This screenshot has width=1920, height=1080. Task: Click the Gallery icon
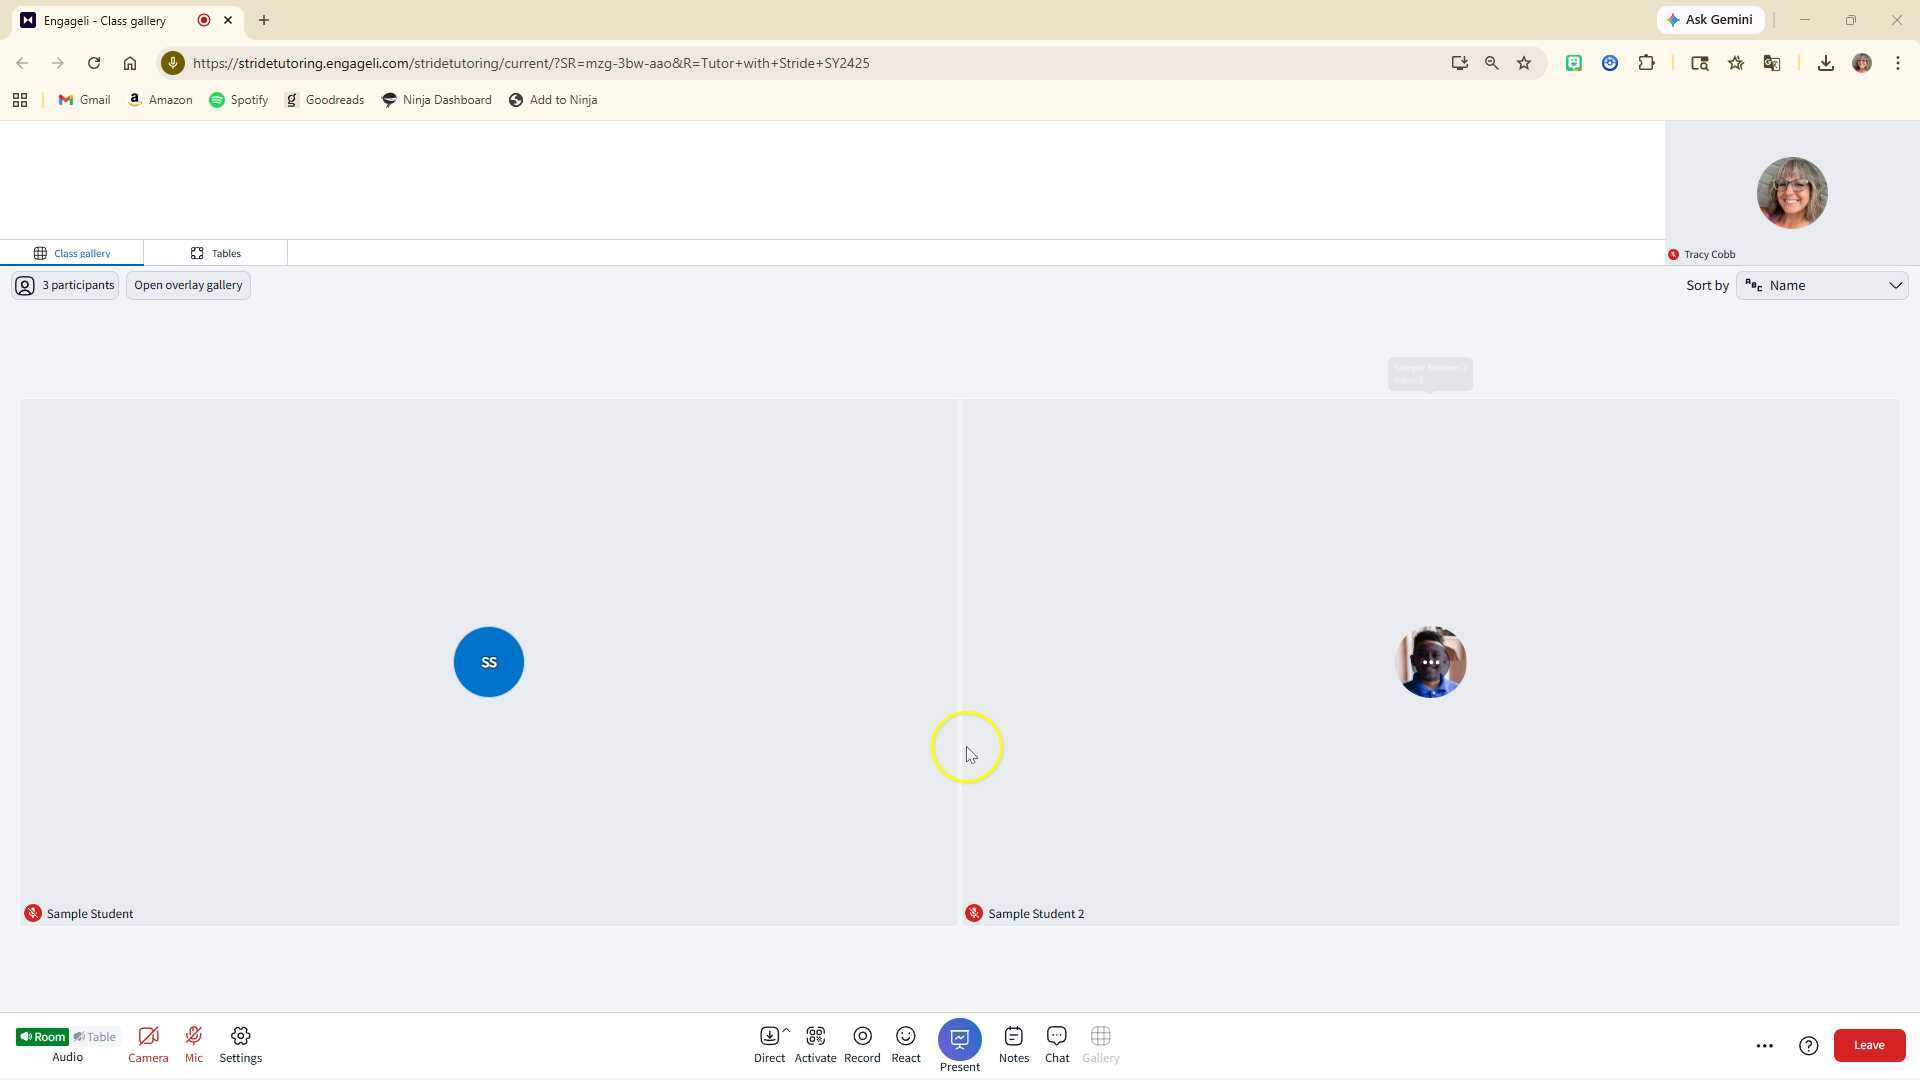click(1101, 1045)
